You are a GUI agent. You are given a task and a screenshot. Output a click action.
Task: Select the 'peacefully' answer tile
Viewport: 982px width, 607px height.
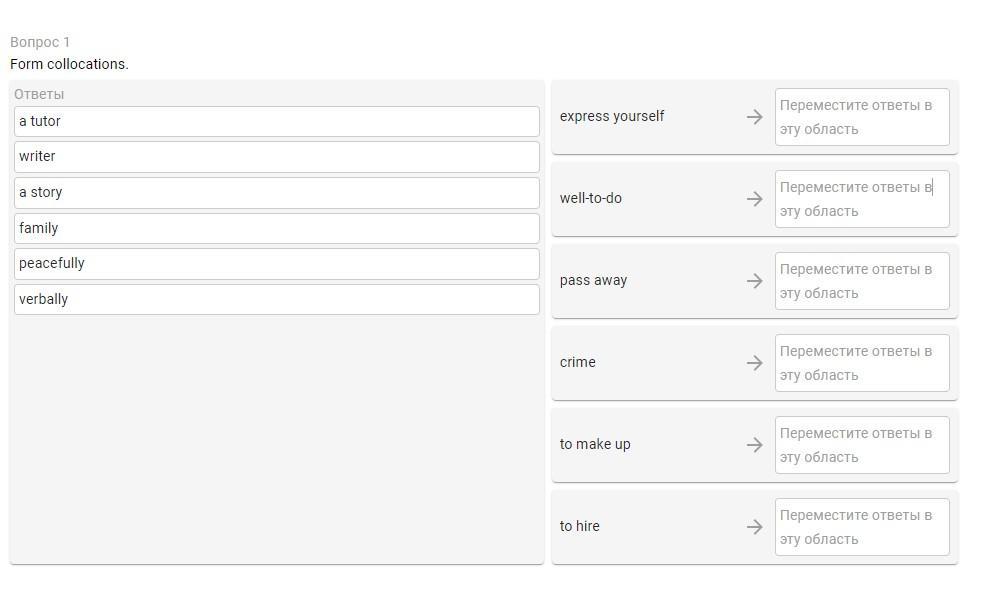(x=277, y=264)
